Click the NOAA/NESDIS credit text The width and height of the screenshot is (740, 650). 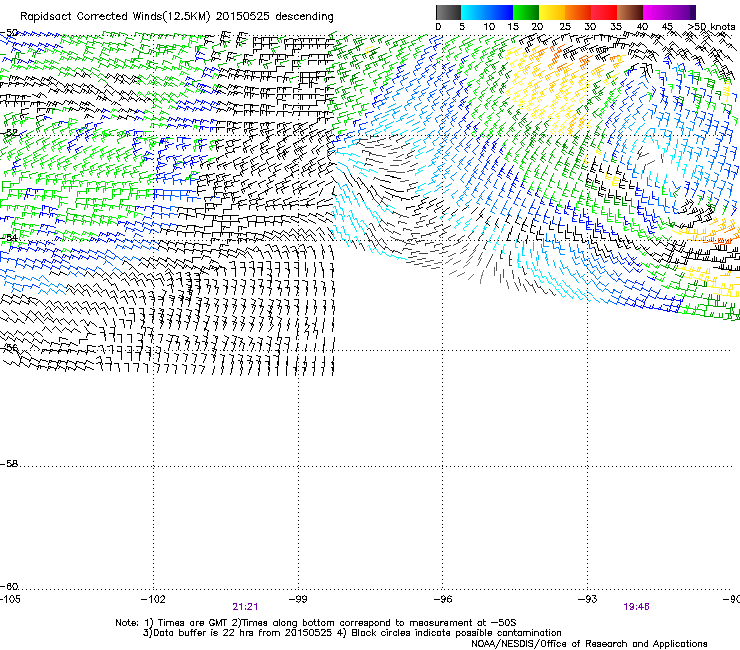point(589,644)
